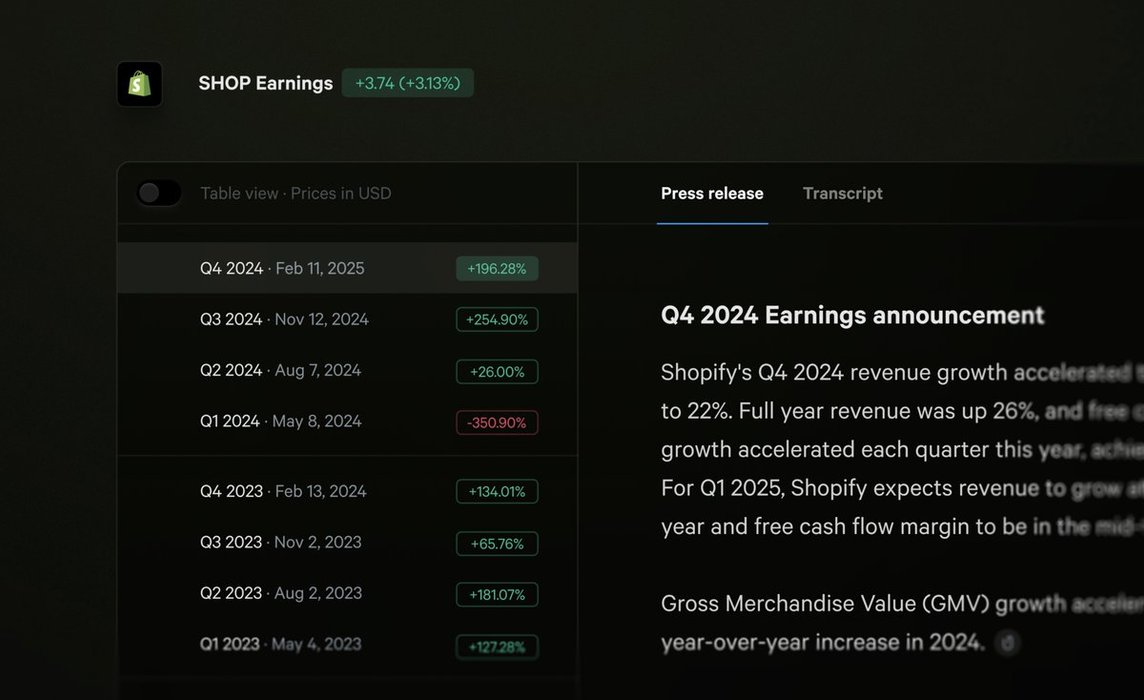Open Q3 2024 Nov 12, 2024 earnings
The height and width of the screenshot is (700, 1144).
click(284, 319)
